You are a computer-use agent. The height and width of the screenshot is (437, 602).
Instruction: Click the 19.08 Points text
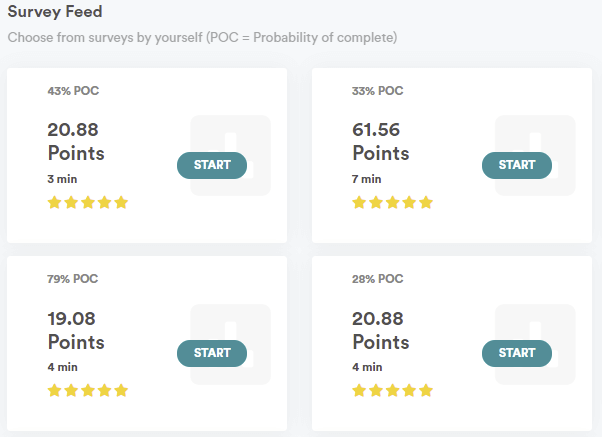click(x=76, y=330)
